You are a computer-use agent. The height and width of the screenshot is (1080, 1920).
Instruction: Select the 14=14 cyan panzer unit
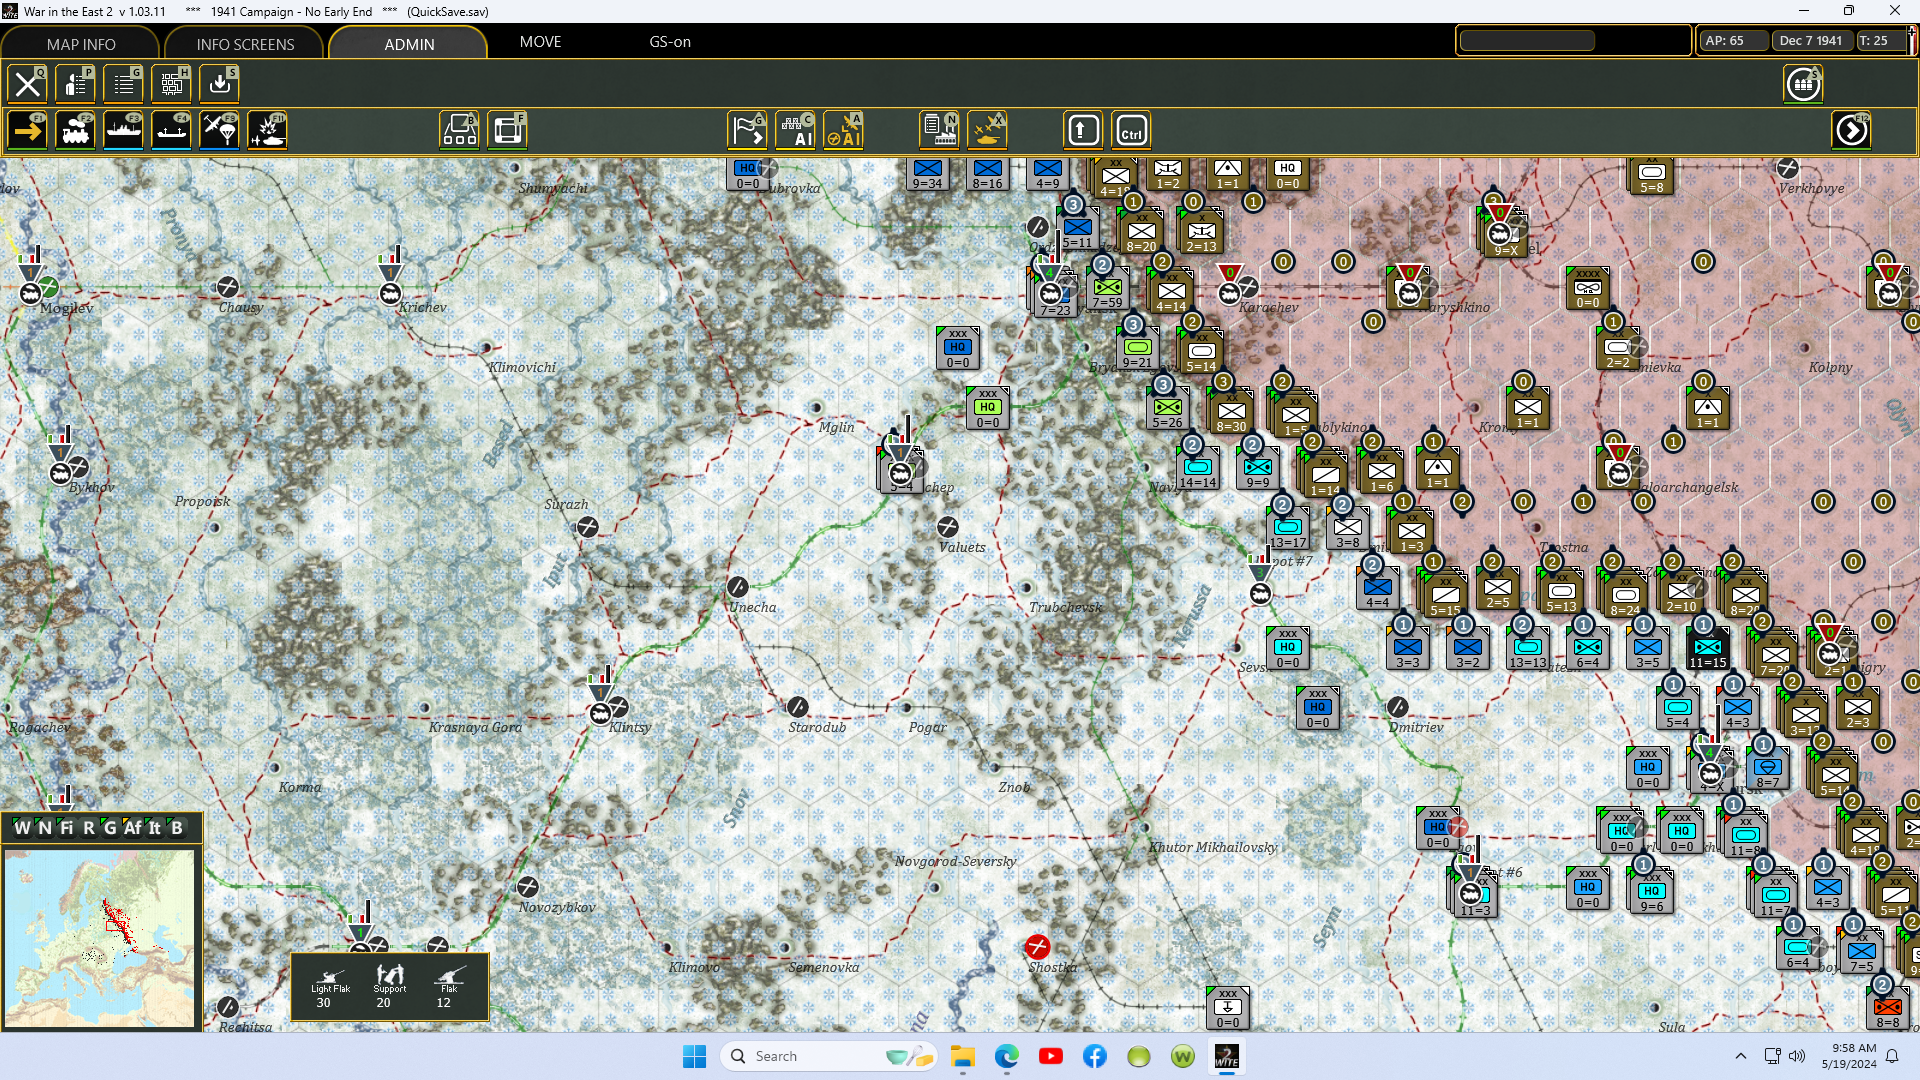pyautogui.click(x=1198, y=468)
